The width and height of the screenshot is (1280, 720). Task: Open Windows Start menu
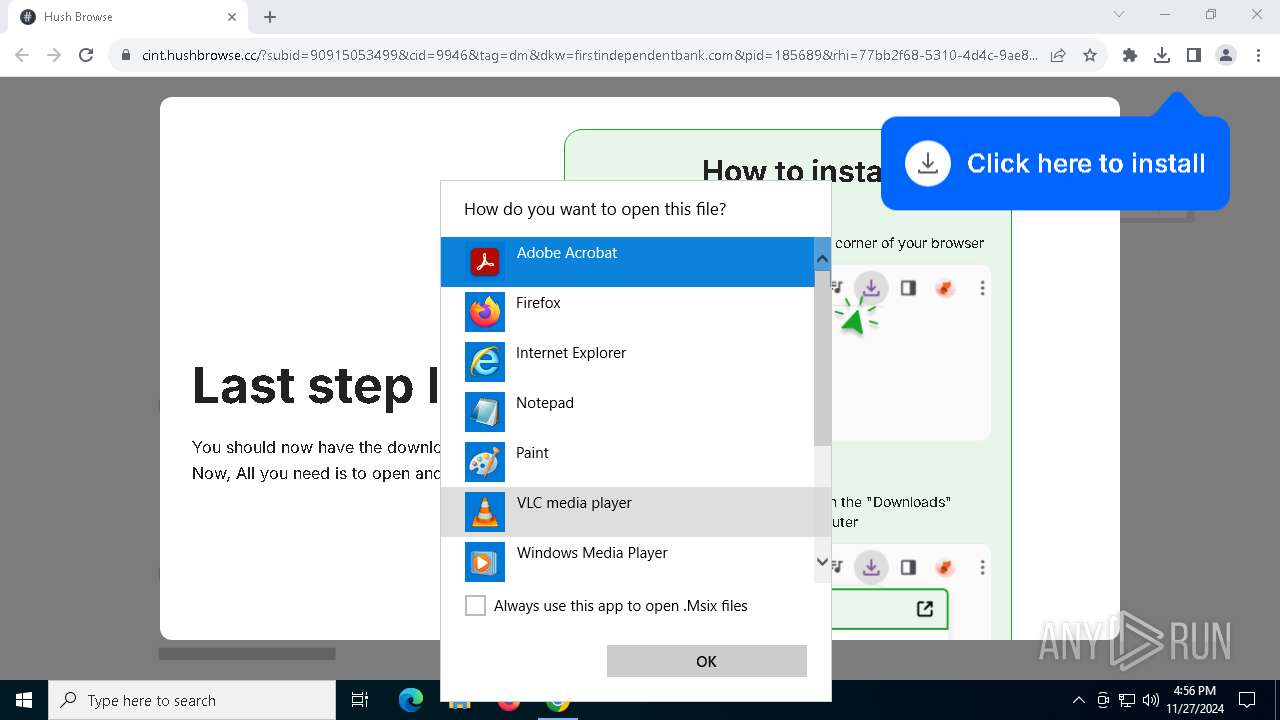(x=24, y=700)
